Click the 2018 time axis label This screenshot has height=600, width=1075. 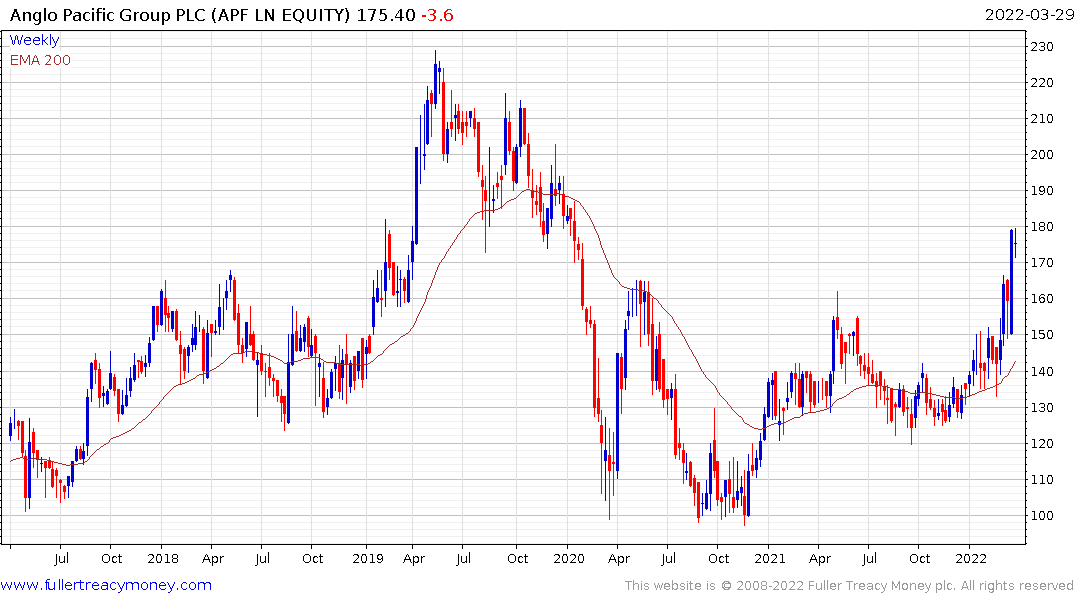[x=162, y=558]
